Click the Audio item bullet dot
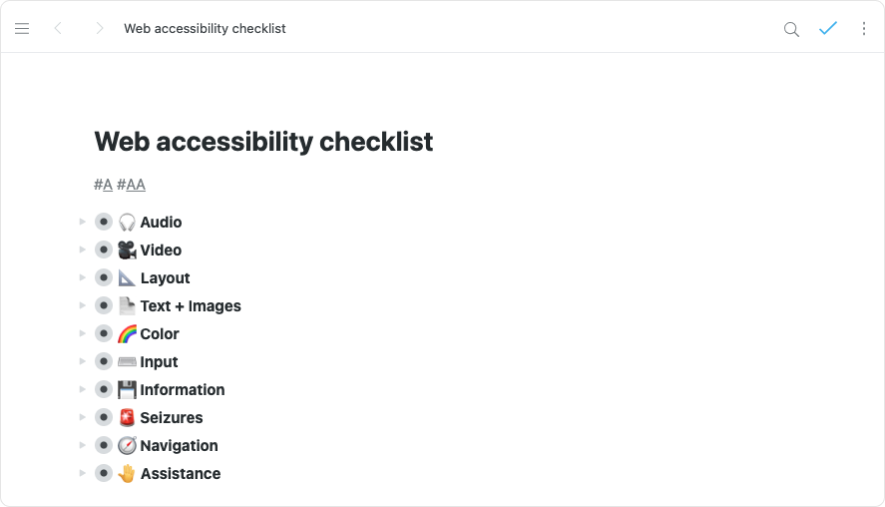This screenshot has width=885, height=507. click(104, 222)
